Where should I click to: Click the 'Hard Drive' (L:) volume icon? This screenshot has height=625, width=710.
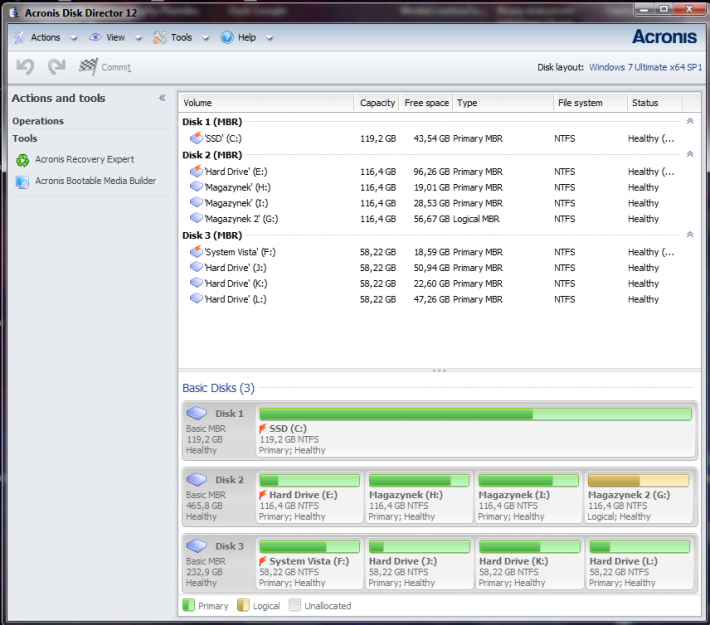[x=196, y=299]
